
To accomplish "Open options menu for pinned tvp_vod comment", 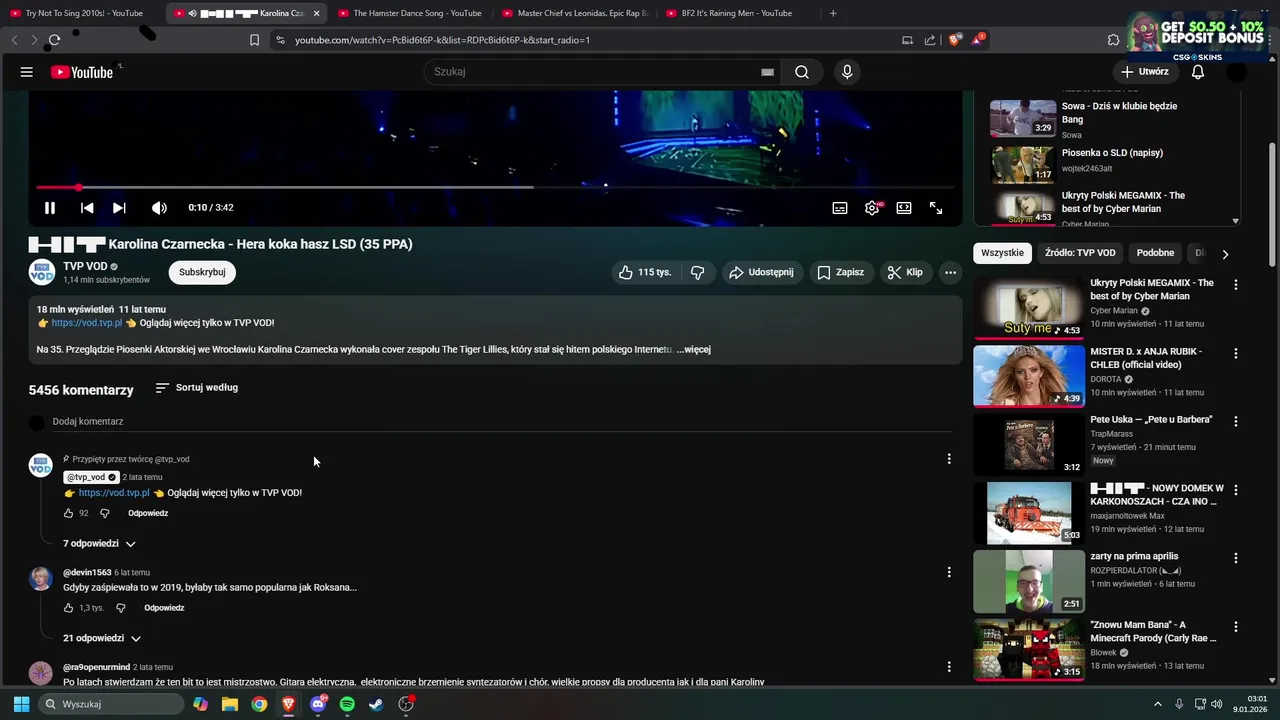I will pyautogui.click(x=949, y=459).
